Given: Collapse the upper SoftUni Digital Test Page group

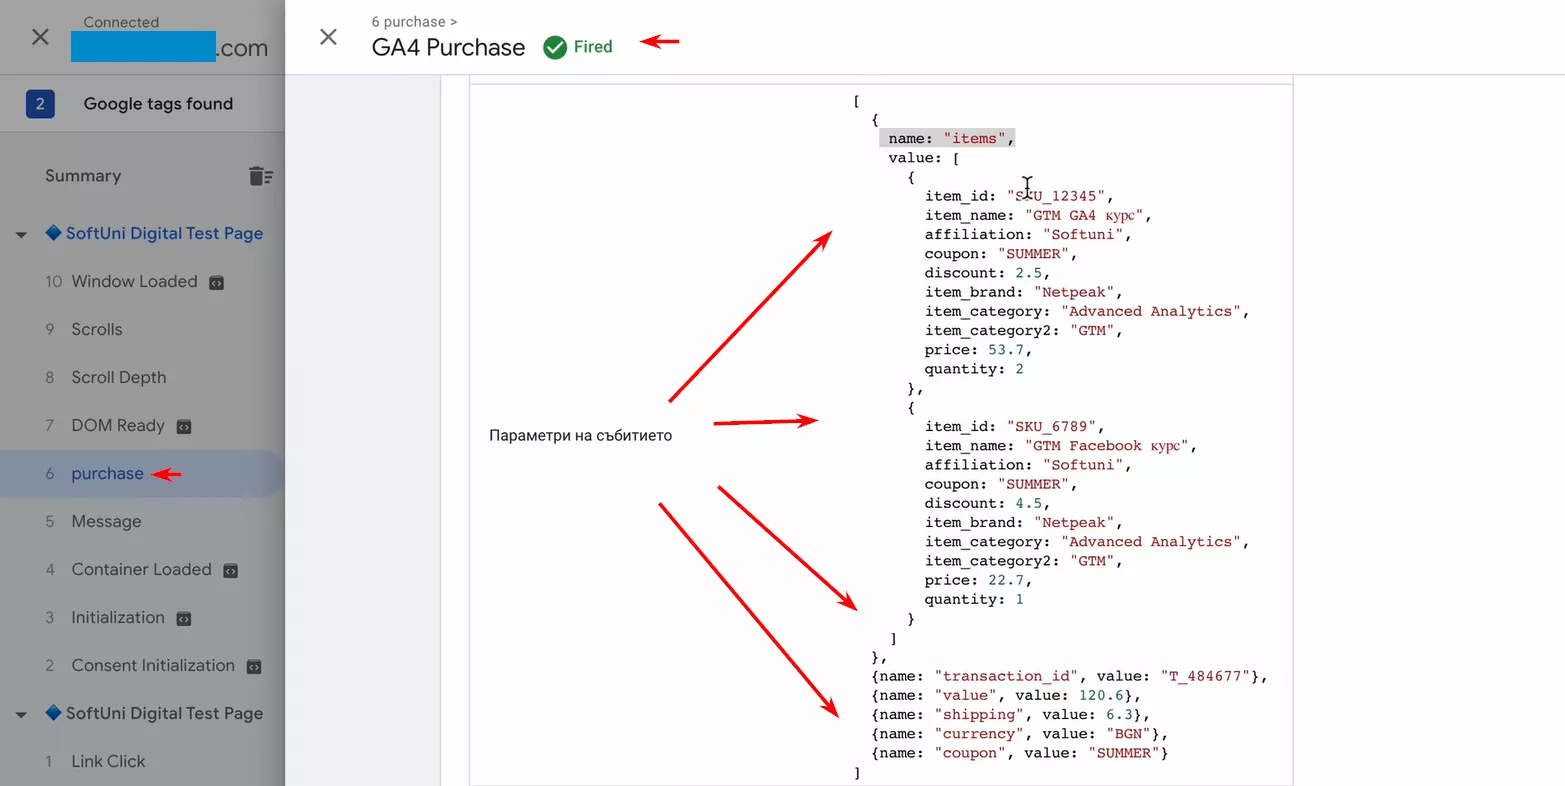Looking at the screenshot, I should point(21,235).
